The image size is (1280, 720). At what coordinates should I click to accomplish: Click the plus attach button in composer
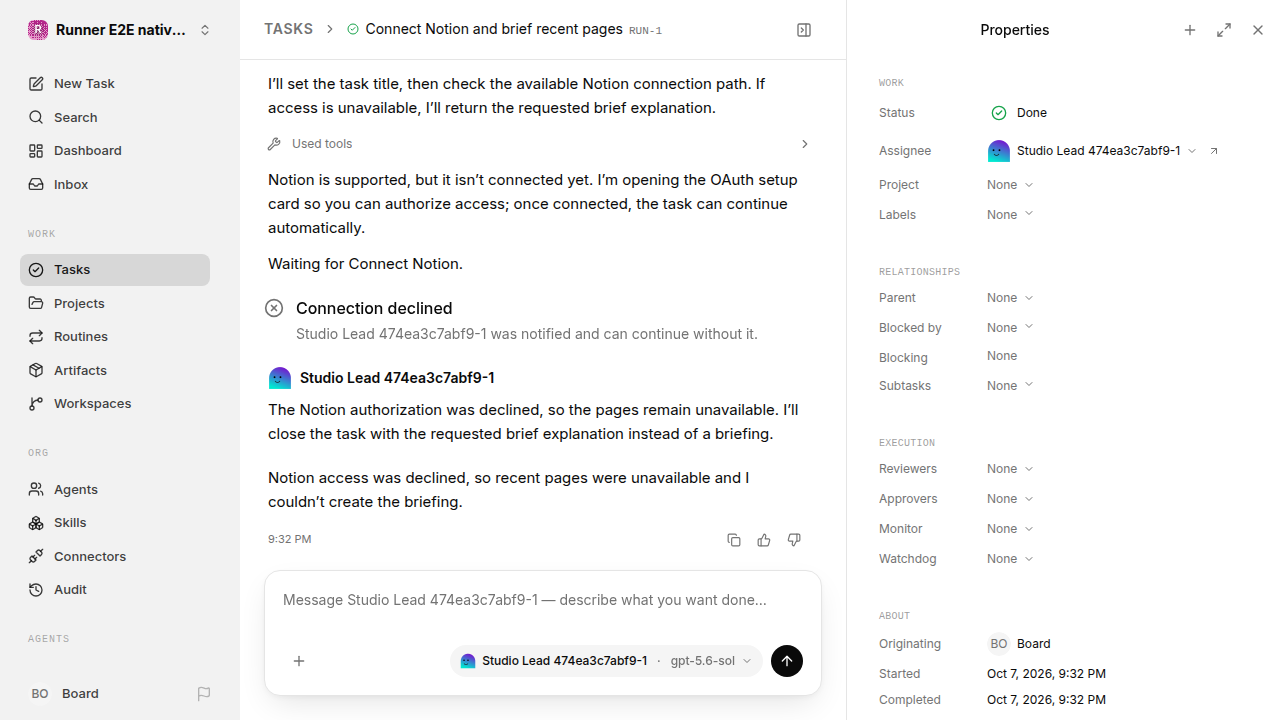coord(299,661)
